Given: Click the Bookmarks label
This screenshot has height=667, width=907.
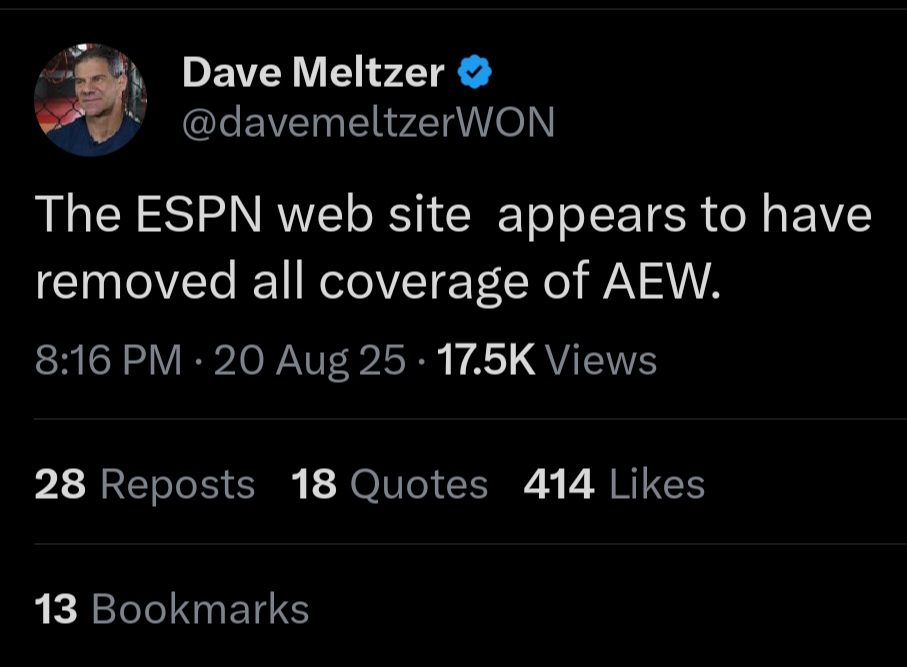Looking at the screenshot, I should click(x=200, y=609).
